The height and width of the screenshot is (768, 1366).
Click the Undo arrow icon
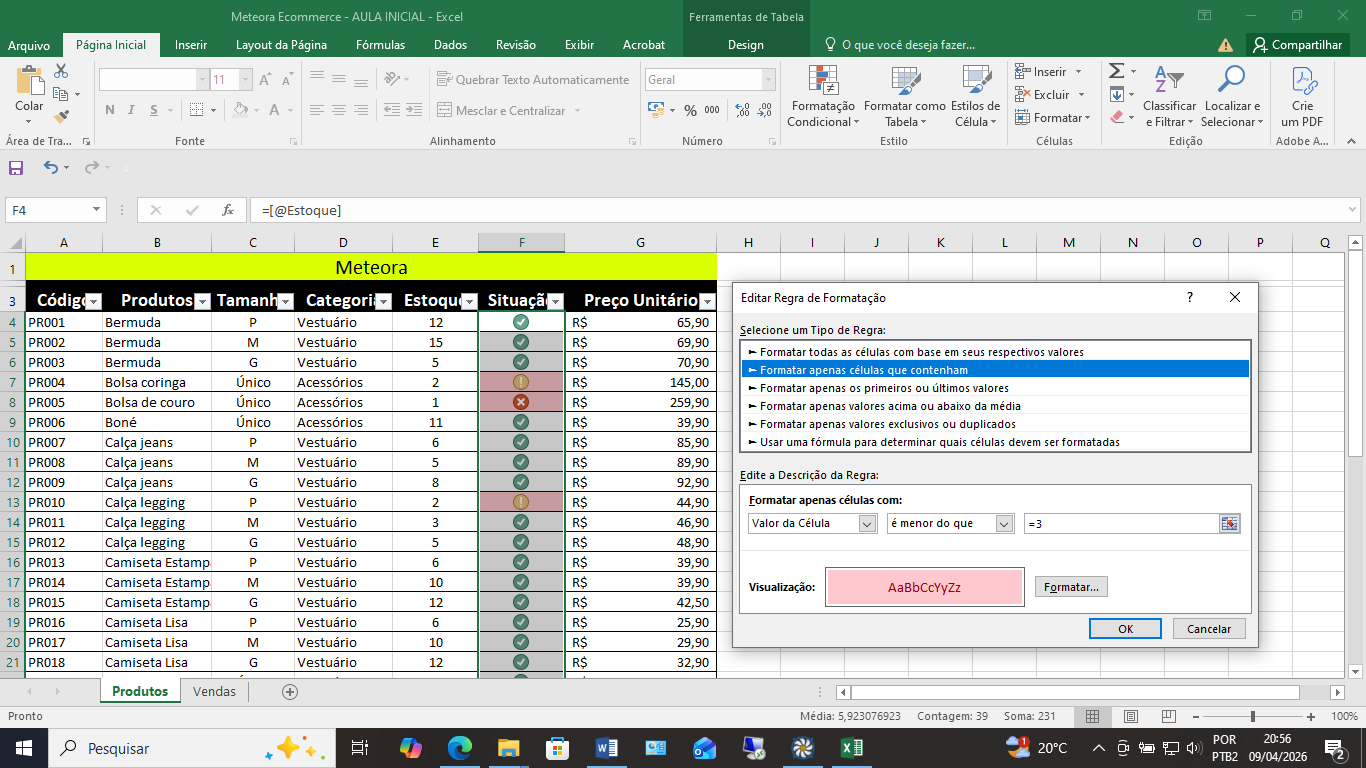point(51,168)
